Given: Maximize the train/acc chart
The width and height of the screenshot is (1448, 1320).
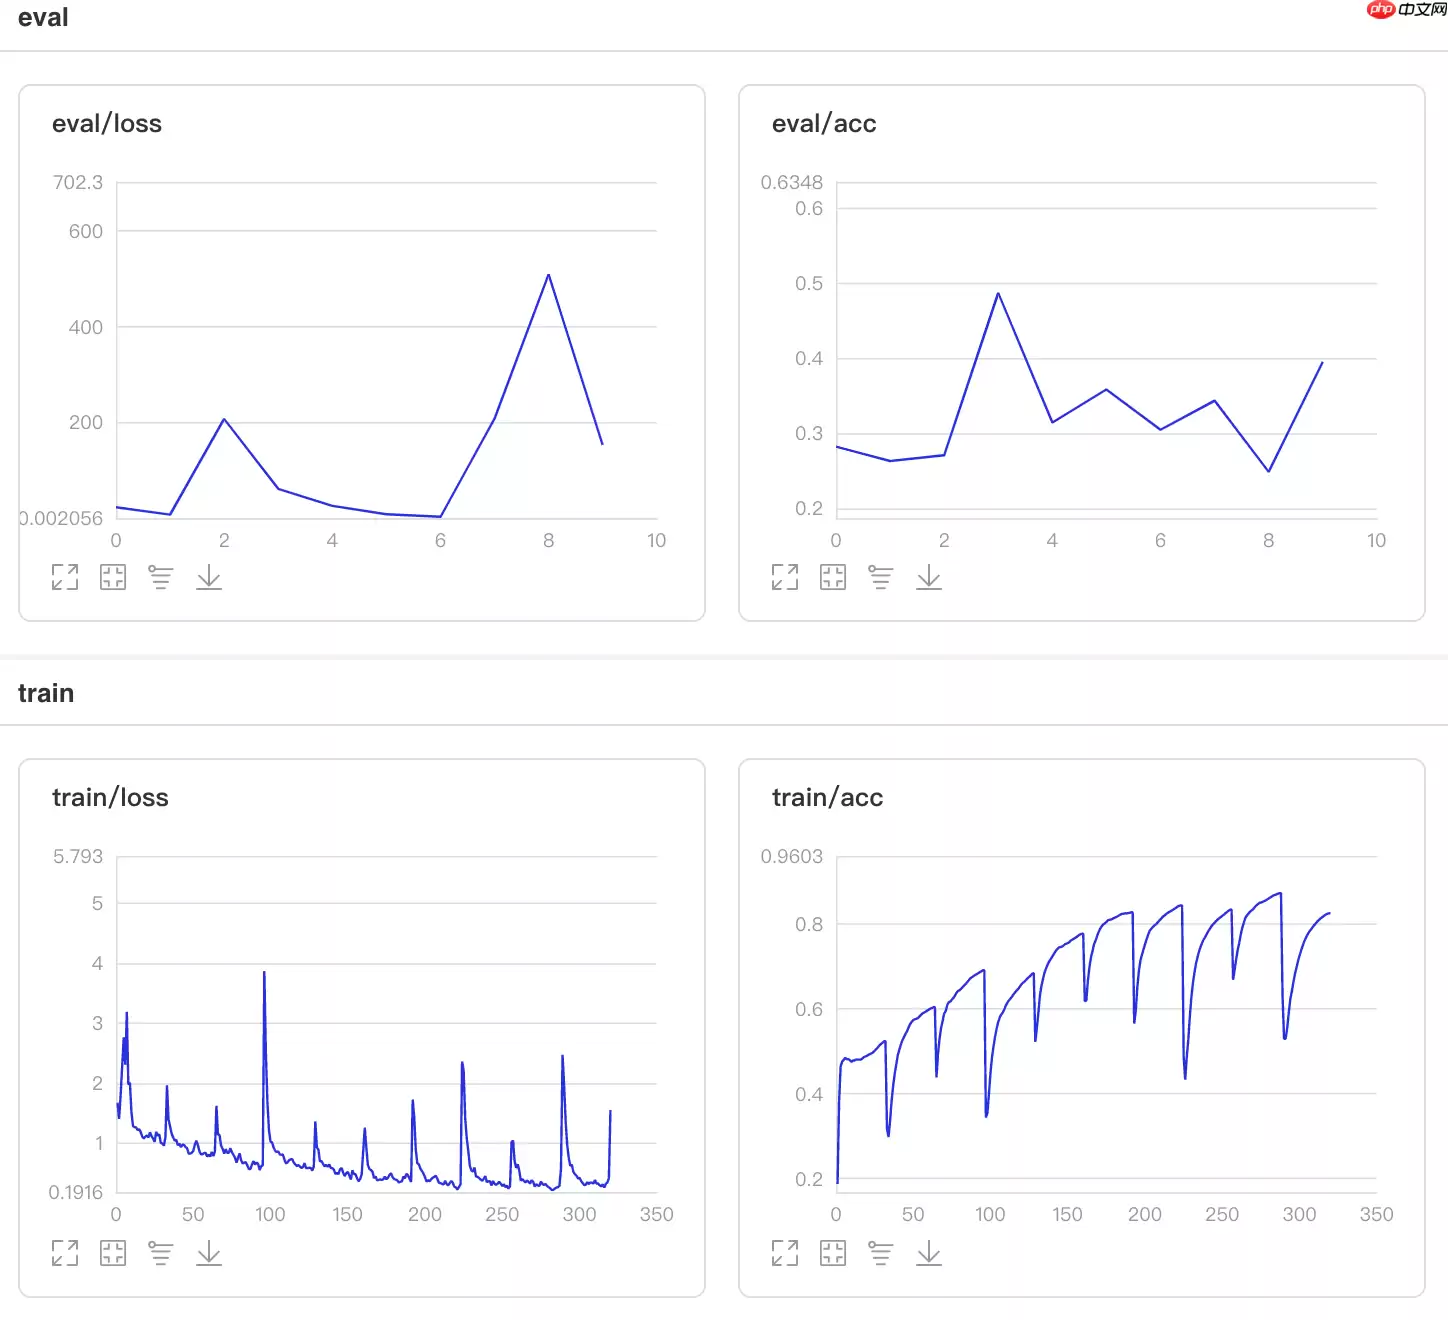Looking at the screenshot, I should click(x=785, y=1253).
